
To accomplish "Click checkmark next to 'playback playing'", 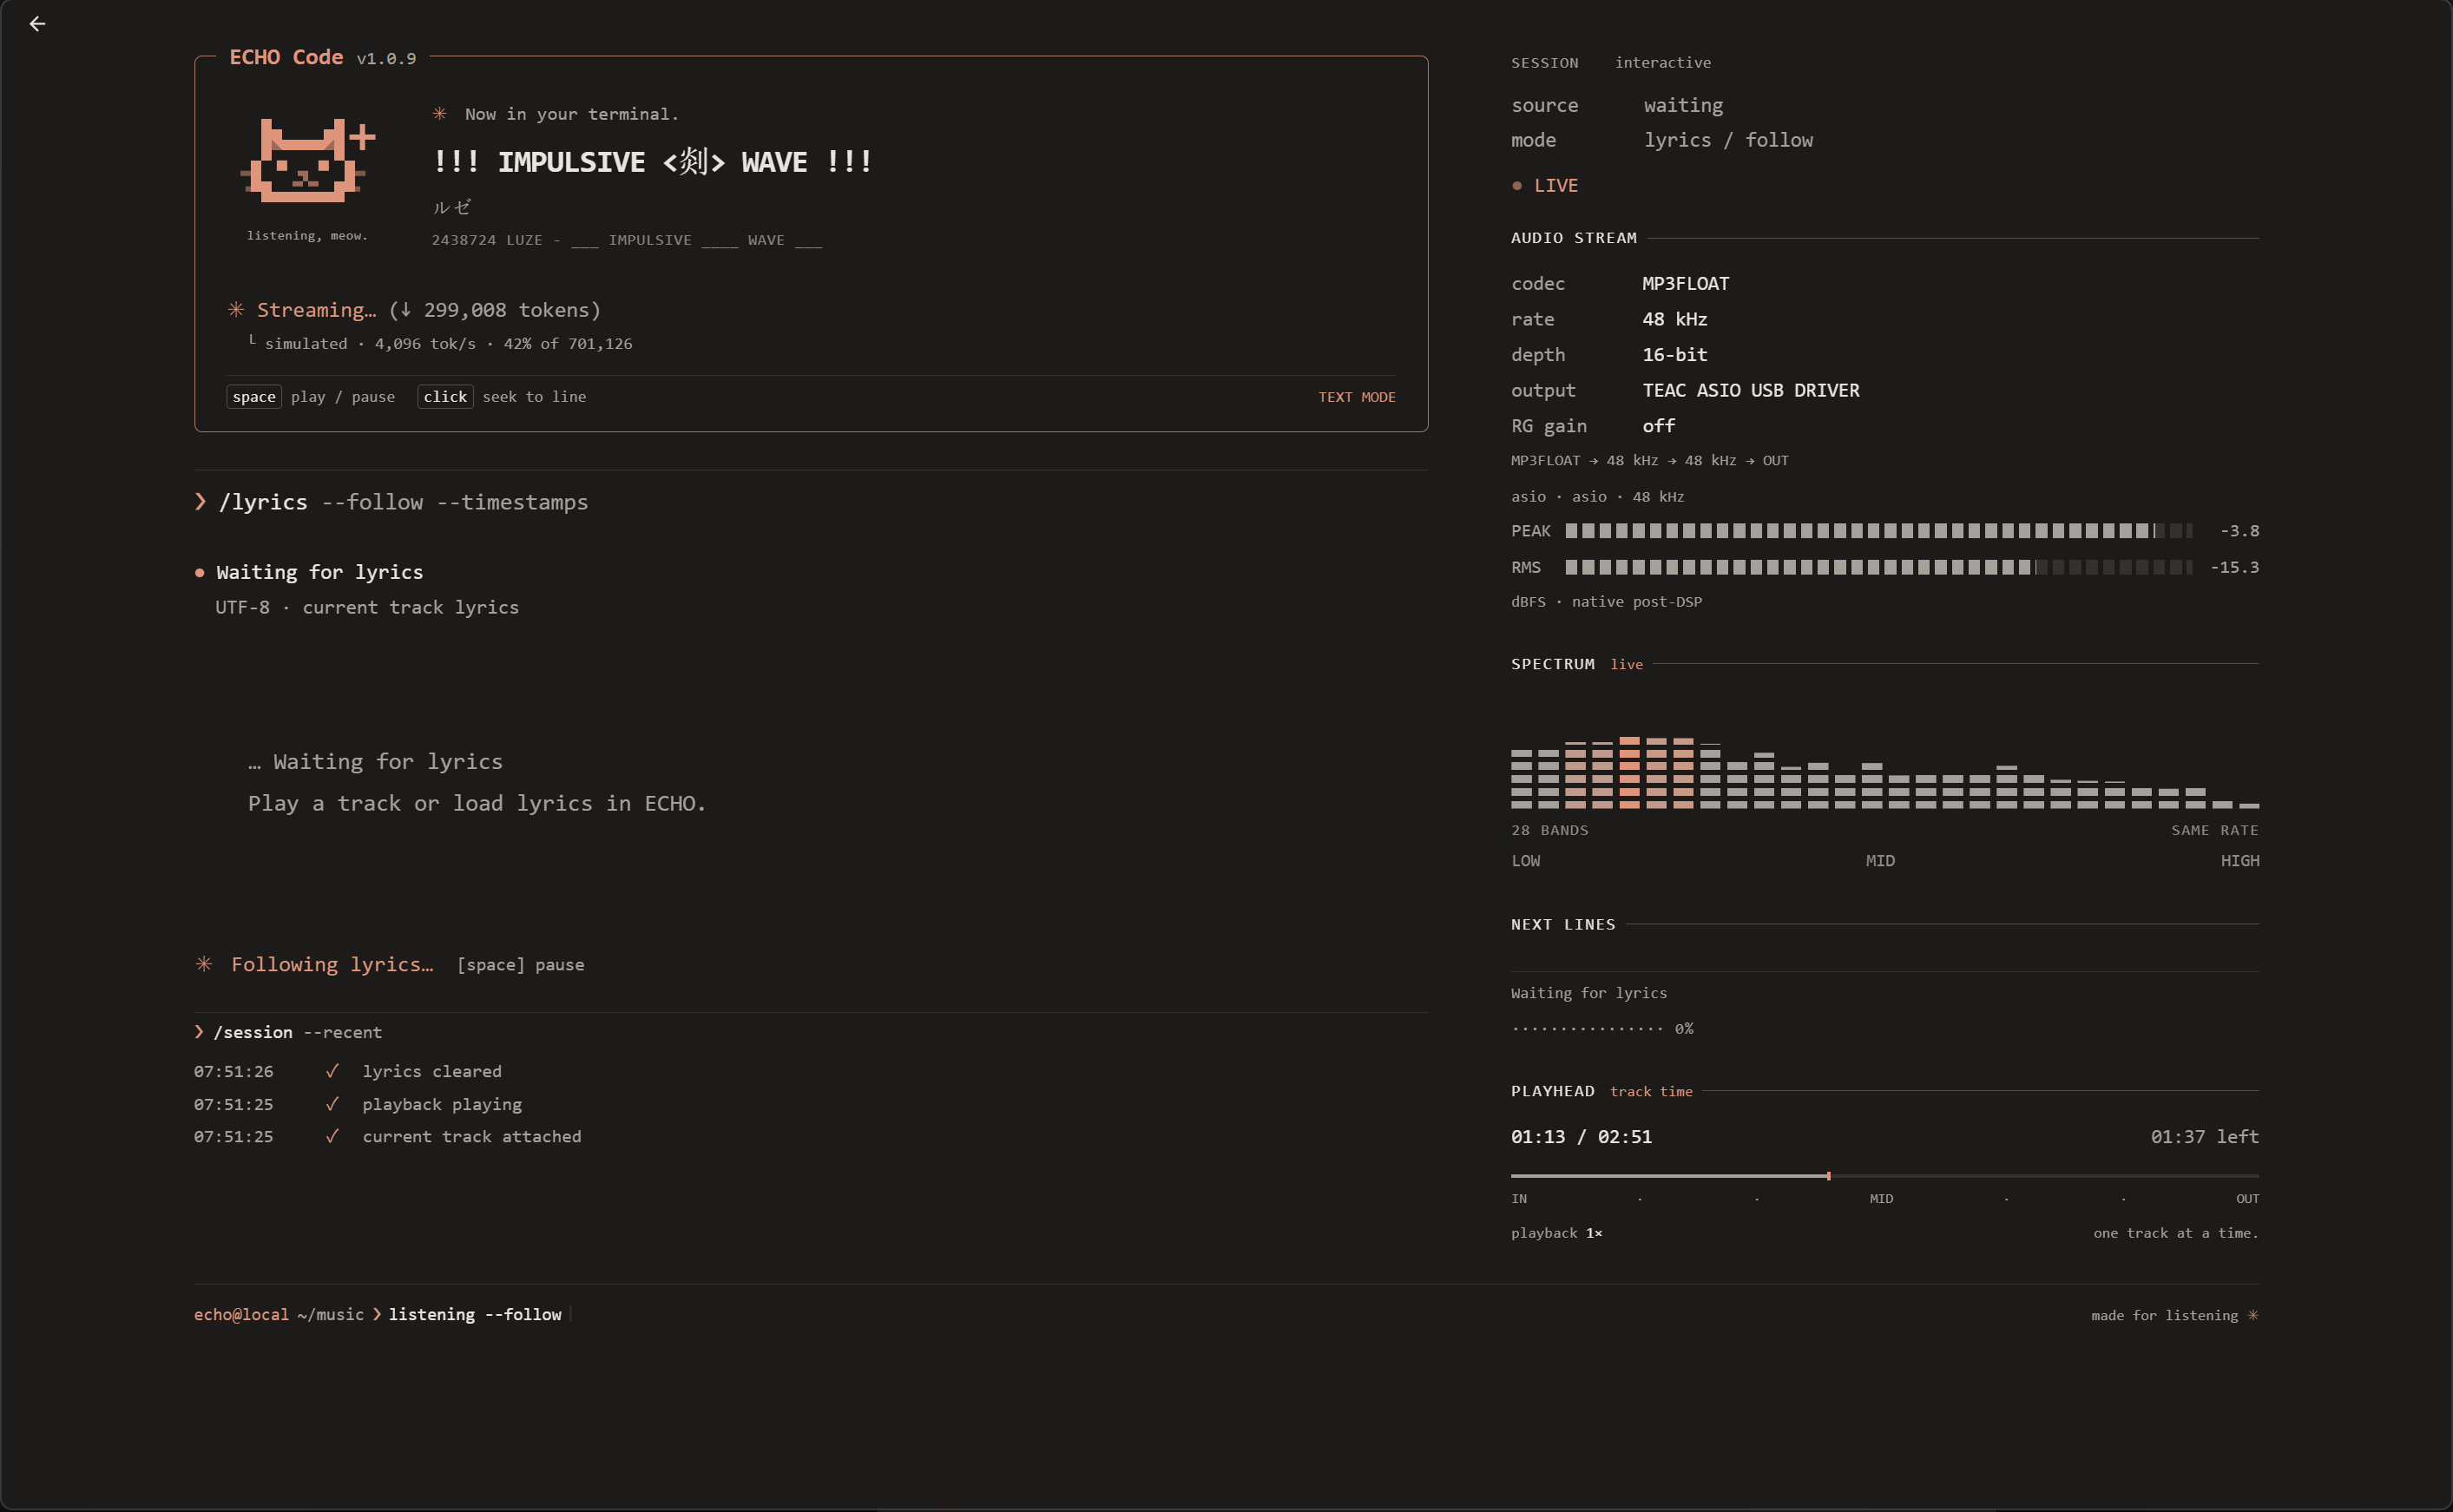I will (332, 1104).
